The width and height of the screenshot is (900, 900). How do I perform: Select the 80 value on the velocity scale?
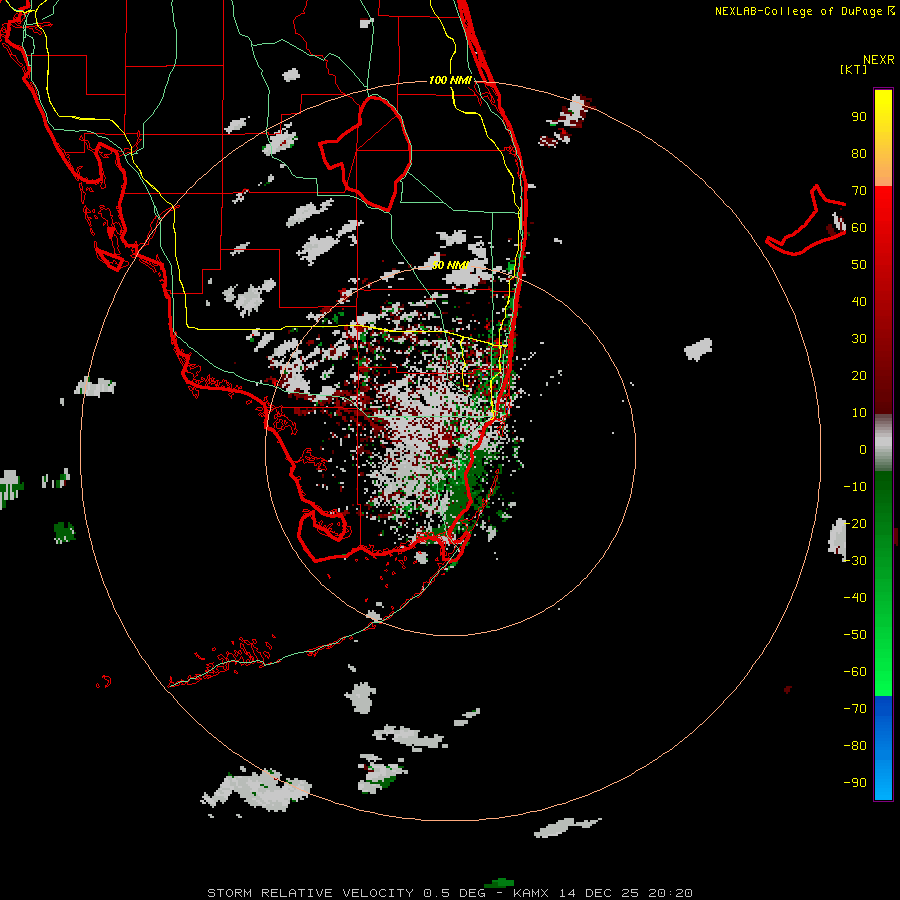859,153
